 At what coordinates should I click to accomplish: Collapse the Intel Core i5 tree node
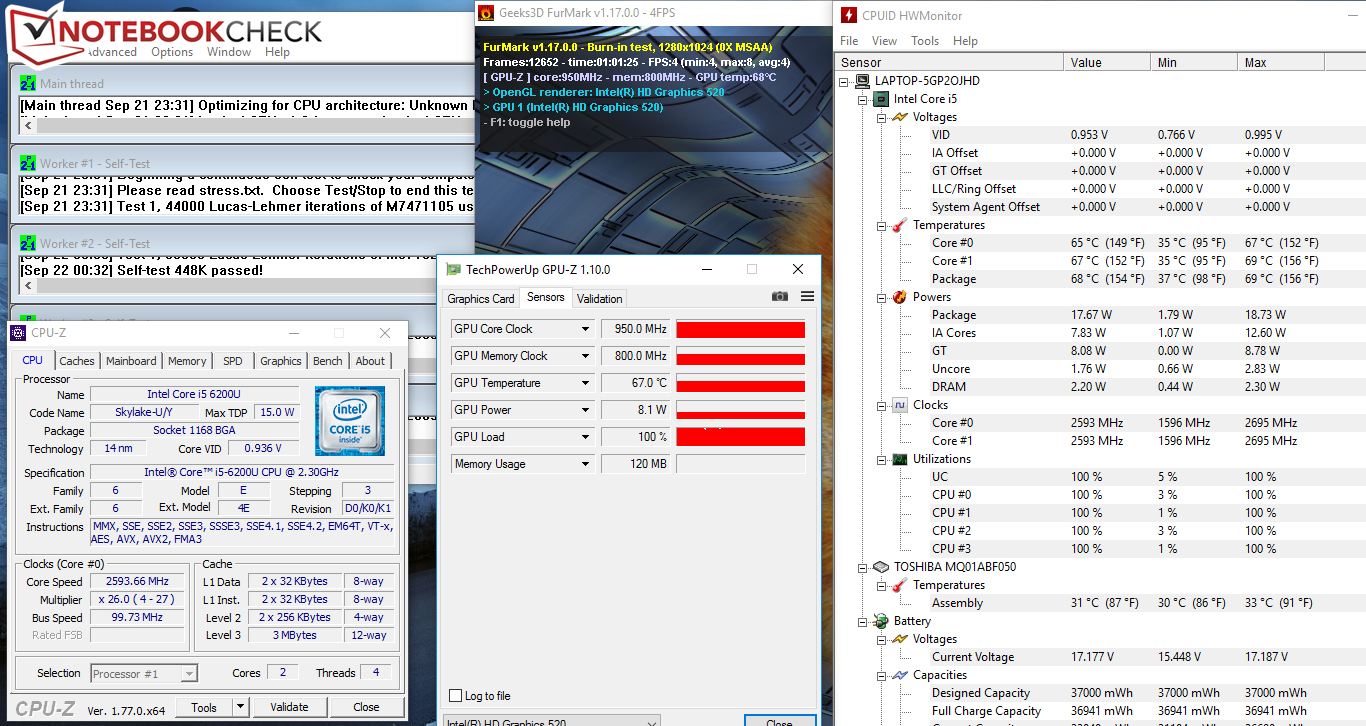click(x=863, y=99)
